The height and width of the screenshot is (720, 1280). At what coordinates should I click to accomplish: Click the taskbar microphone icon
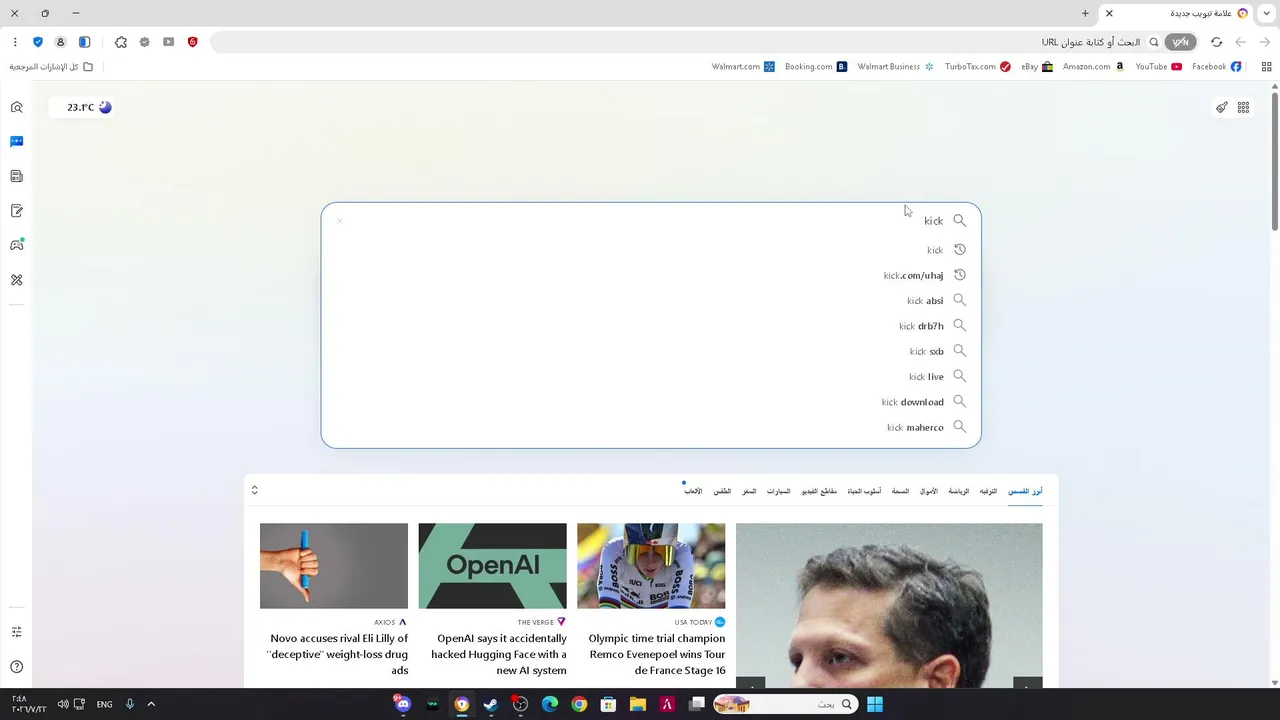pyautogui.click(x=130, y=704)
